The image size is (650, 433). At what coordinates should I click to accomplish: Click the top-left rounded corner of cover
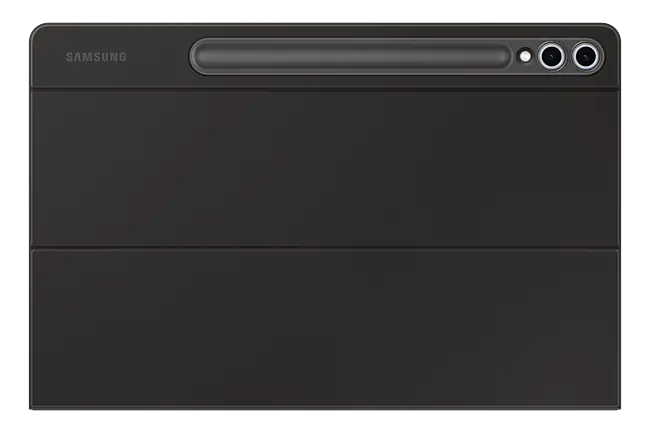click(x=37, y=31)
